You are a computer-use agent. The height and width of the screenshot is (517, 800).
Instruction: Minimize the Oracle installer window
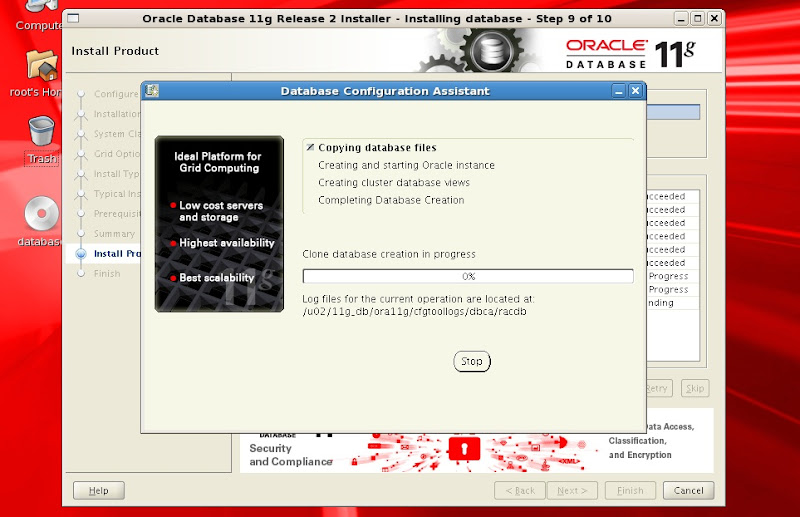click(681, 19)
